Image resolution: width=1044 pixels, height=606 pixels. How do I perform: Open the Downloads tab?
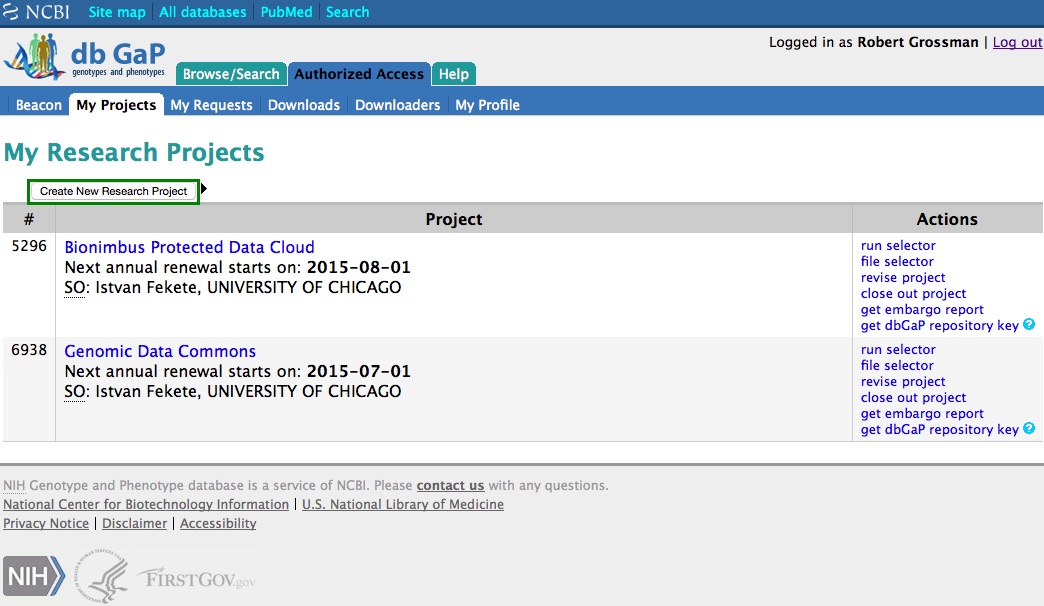pyautogui.click(x=304, y=105)
